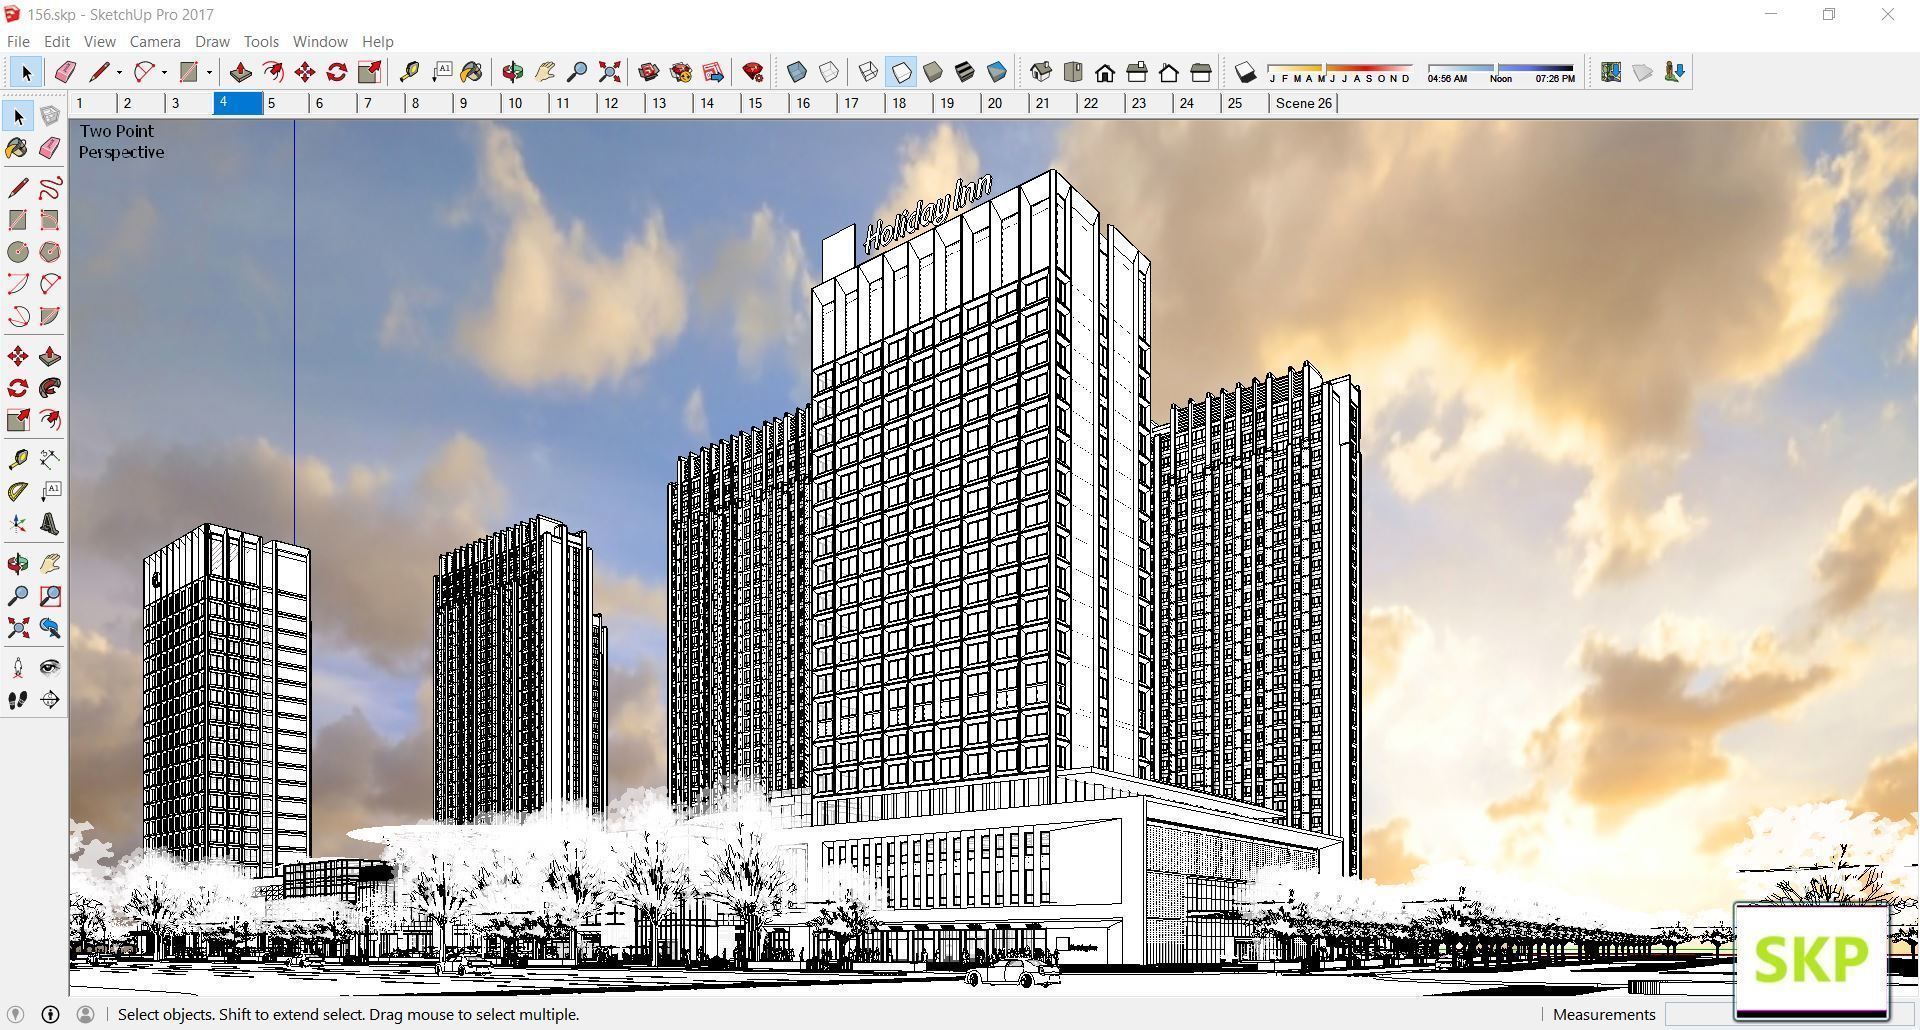Toggle X-Ray face style

tap(797, 72)
